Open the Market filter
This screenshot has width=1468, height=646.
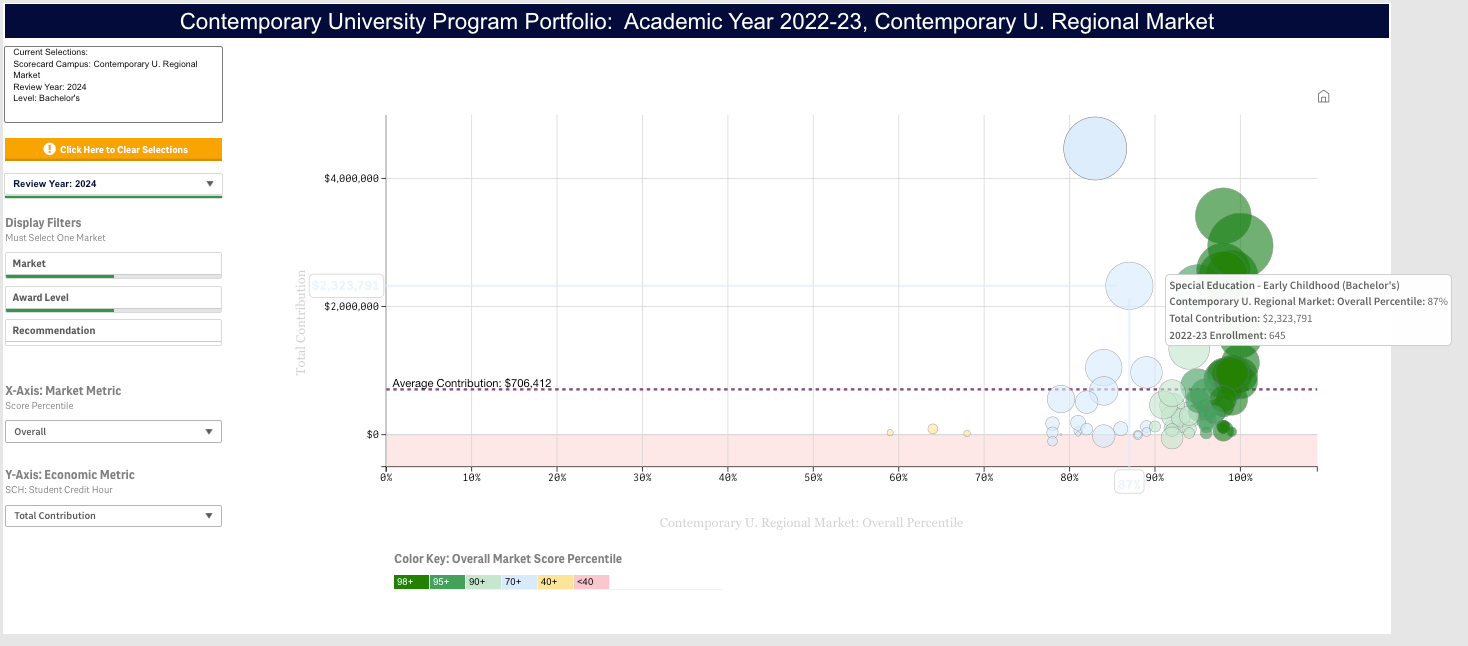(113, 264)
